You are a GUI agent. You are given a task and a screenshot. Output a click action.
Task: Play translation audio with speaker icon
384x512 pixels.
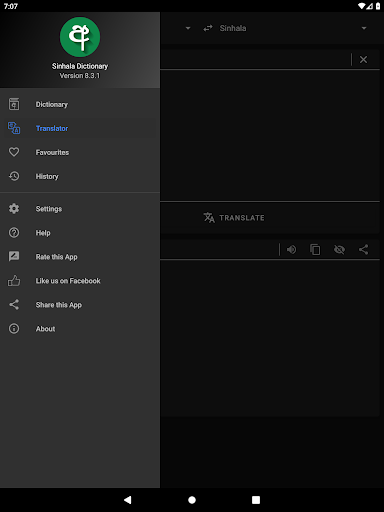coord(292,249)
